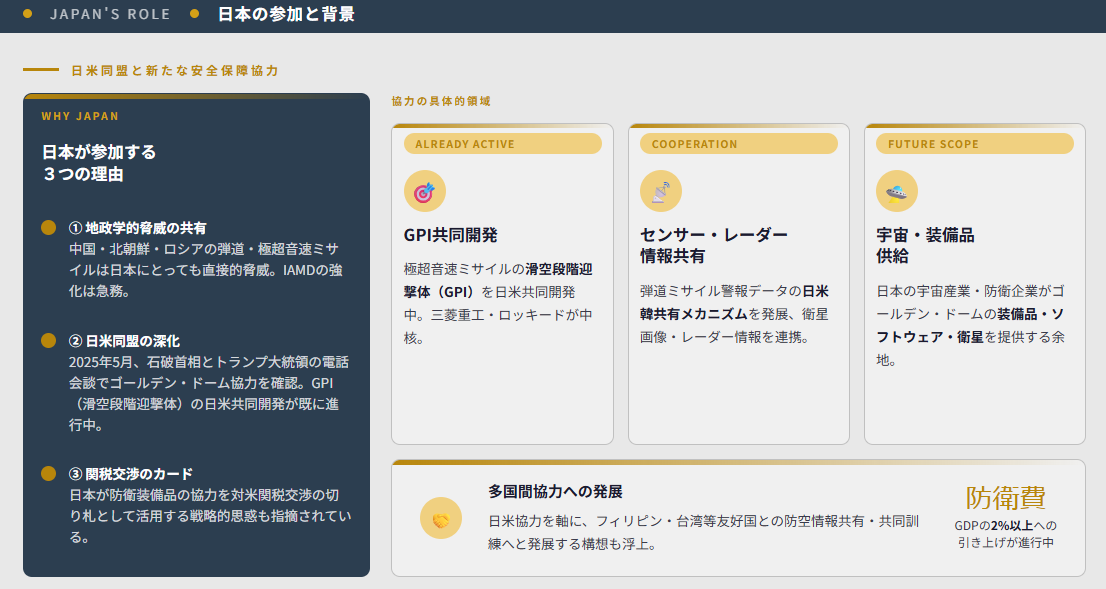Click the gold bullet next to ② 日米同盟の深化
This screenshot has height=589, width=1106.
(48, 341)
